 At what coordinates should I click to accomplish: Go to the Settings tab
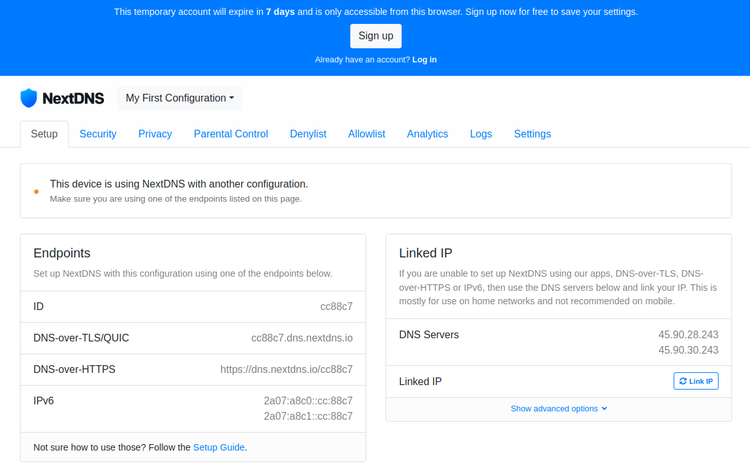point(532,134)
